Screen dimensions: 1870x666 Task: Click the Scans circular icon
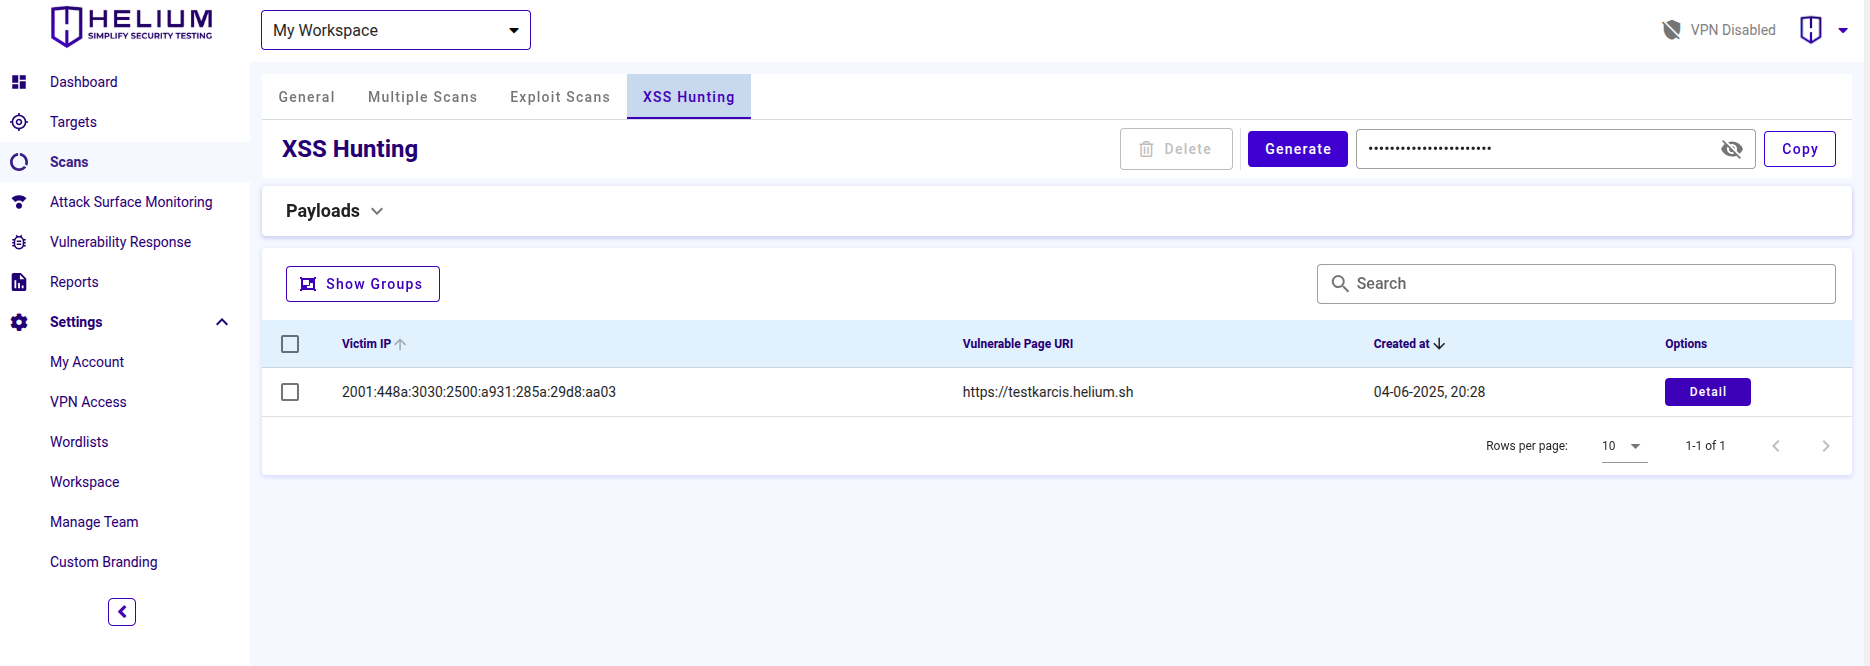click(x=19, y=162)
